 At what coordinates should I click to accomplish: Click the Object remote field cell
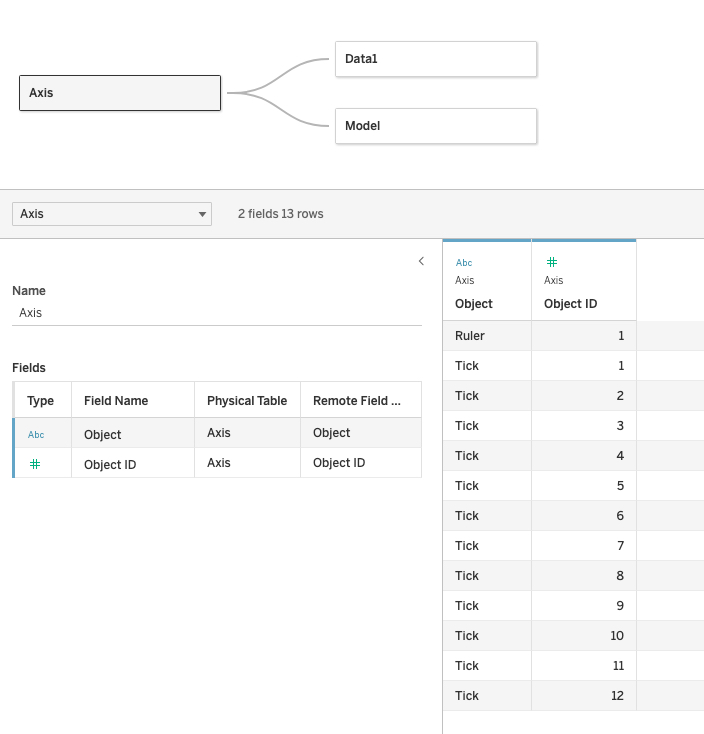pos(361,433)
